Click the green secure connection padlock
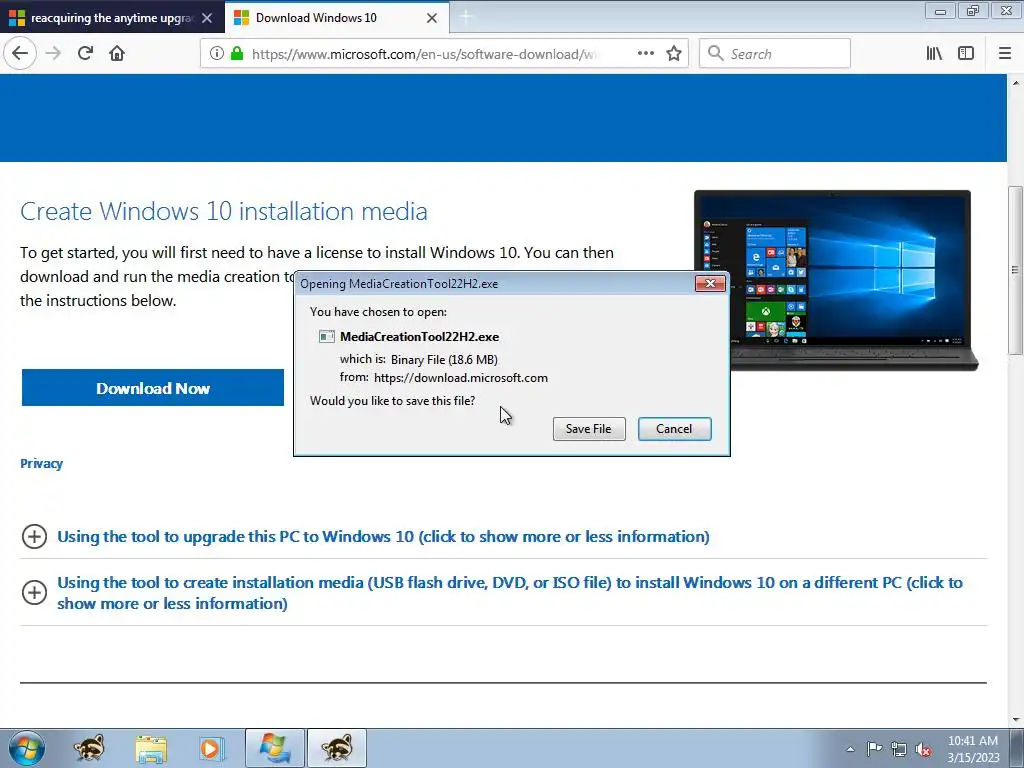1024x768 pixels. [237, 54]
